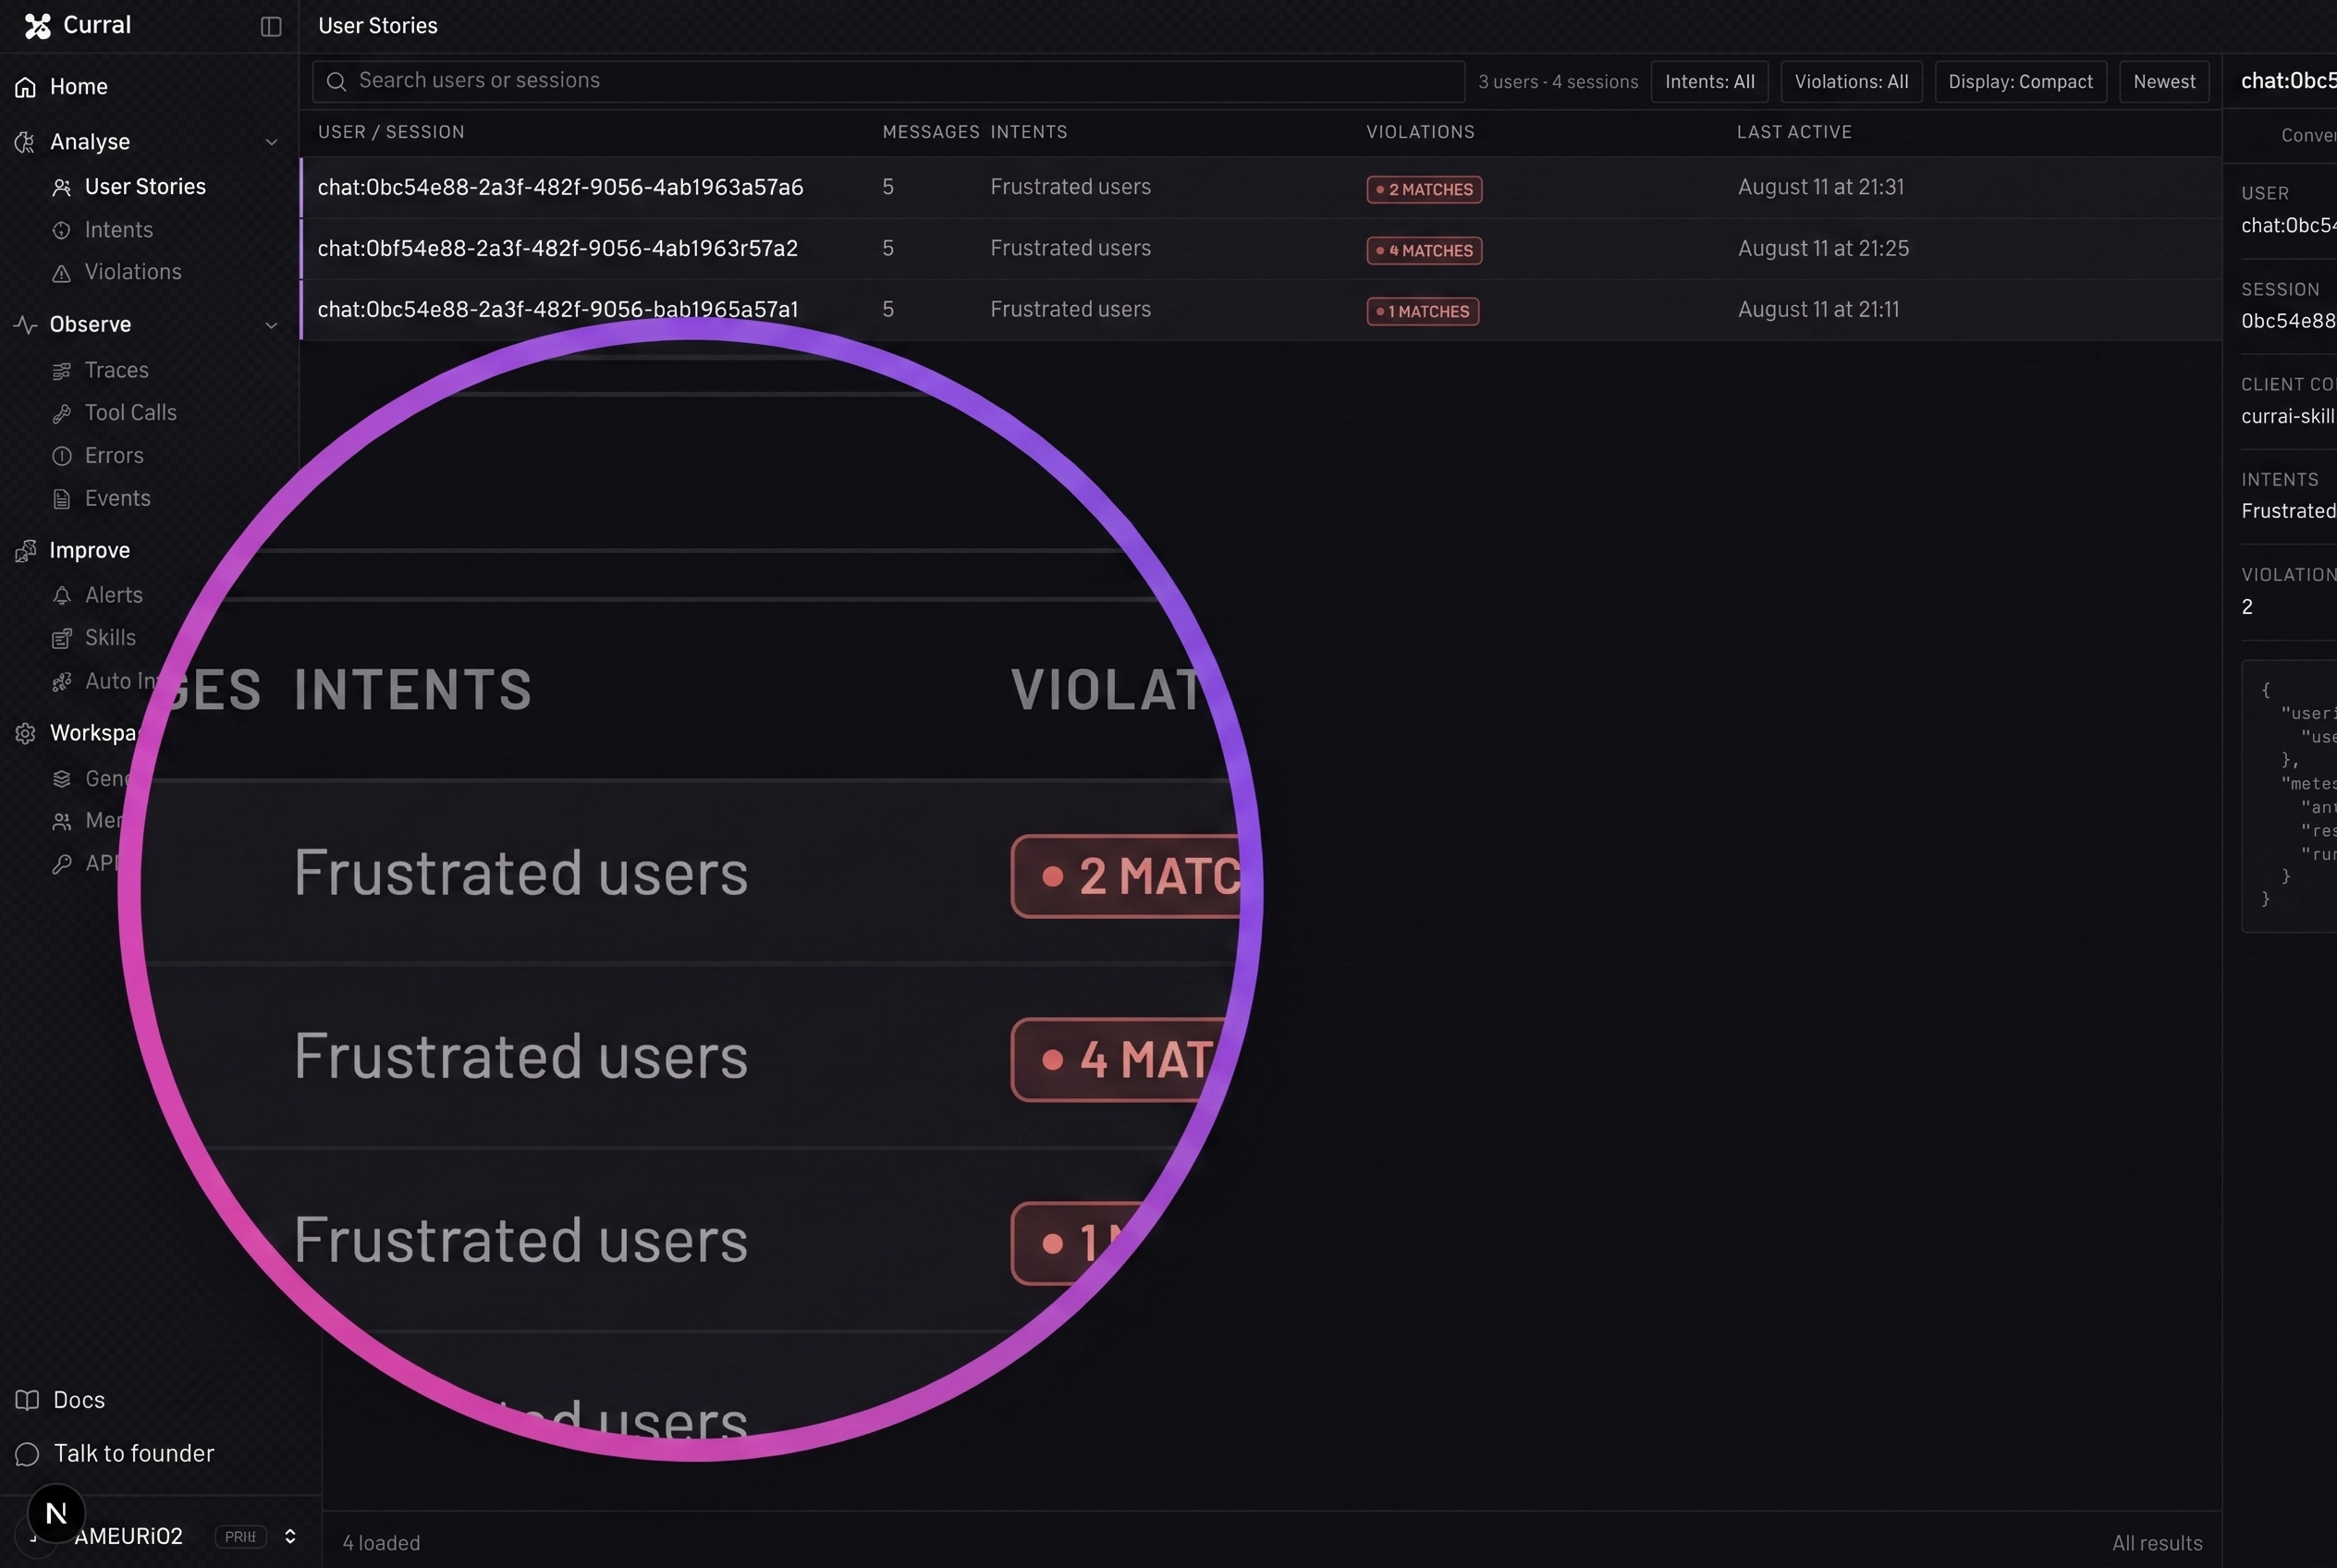Click the N avatar badge
2337x1568 pixels.
point(56,1513)
